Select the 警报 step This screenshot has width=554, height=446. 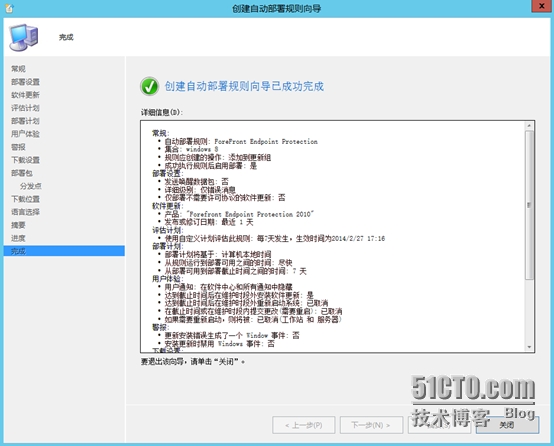coord(18,147)
